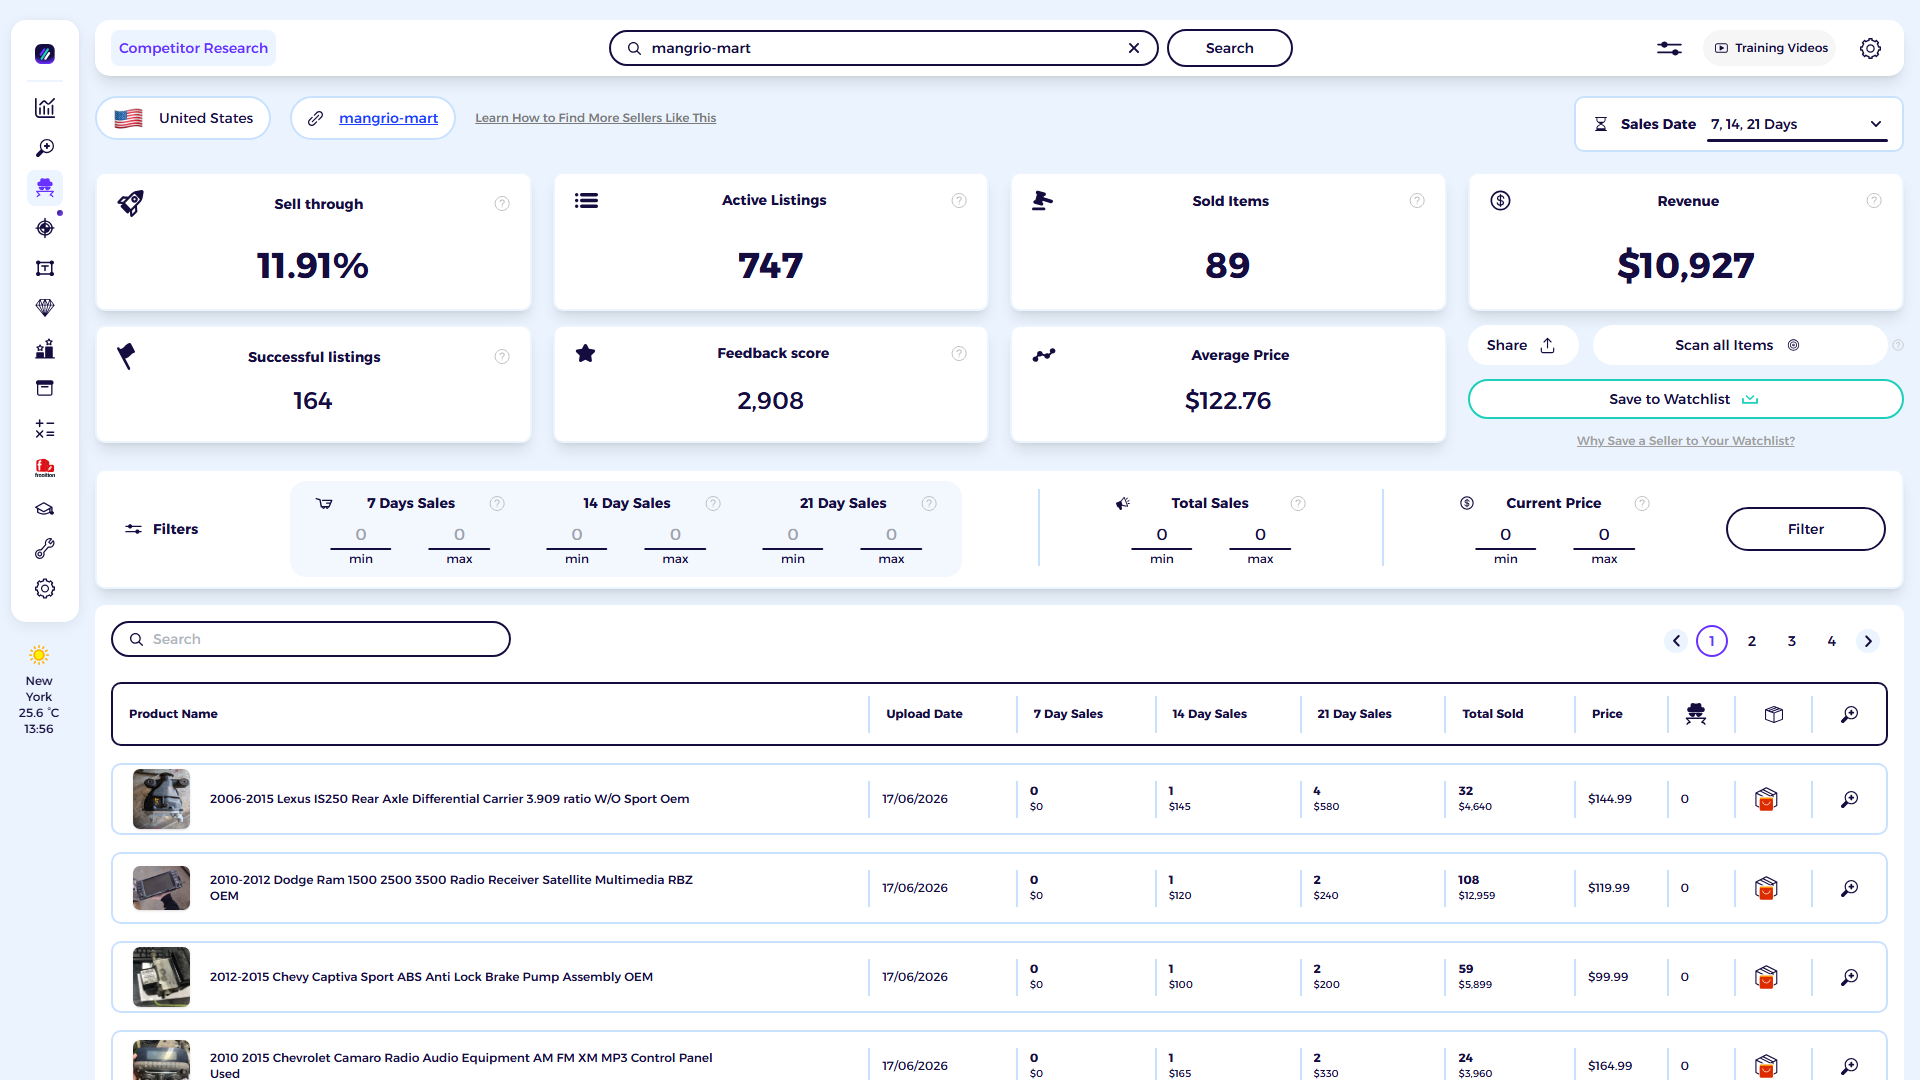Focus the Current Price max field
Image resolution: width=1920 pixels, height=1080 pixels.
(1604, 536)
